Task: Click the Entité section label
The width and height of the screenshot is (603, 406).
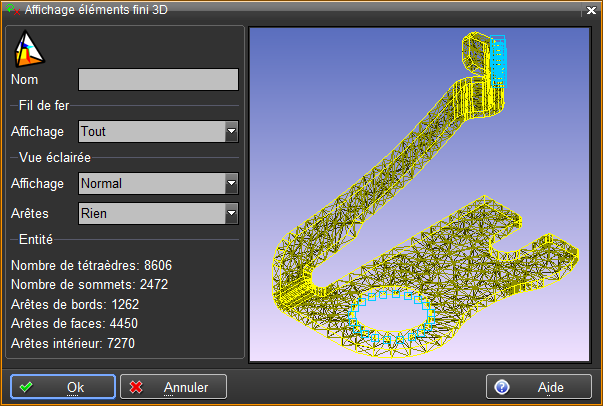Action: [36, 240]
